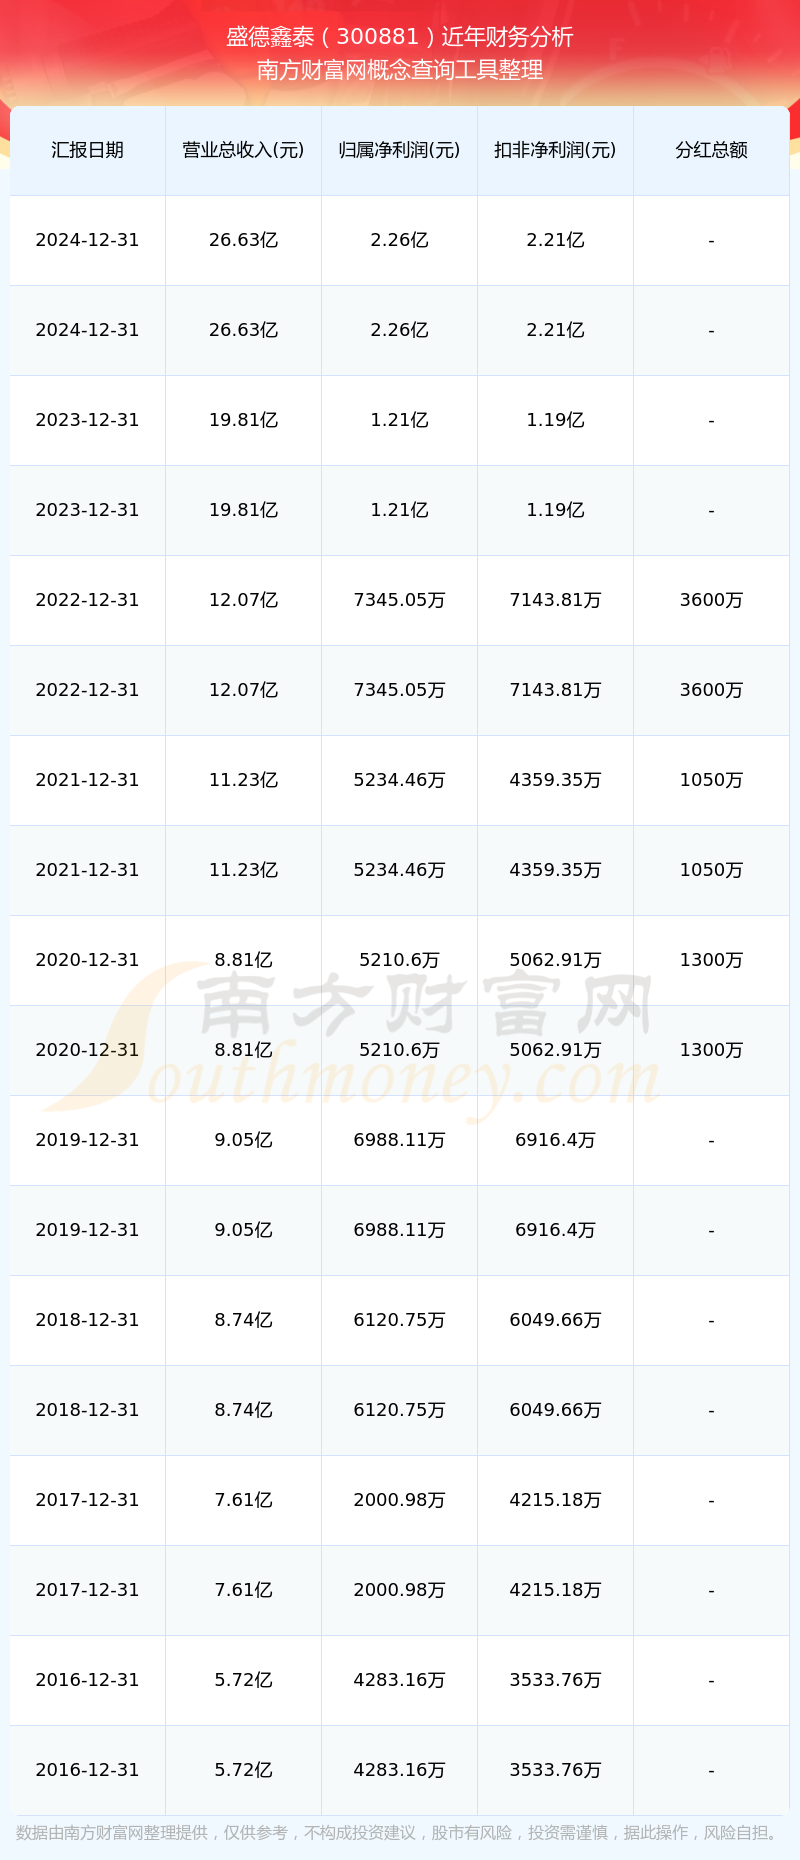Click the 盛德鑫泰(300881)近年财务分析 title
This screenshot has height=1860, width=800.
point(400,37)
